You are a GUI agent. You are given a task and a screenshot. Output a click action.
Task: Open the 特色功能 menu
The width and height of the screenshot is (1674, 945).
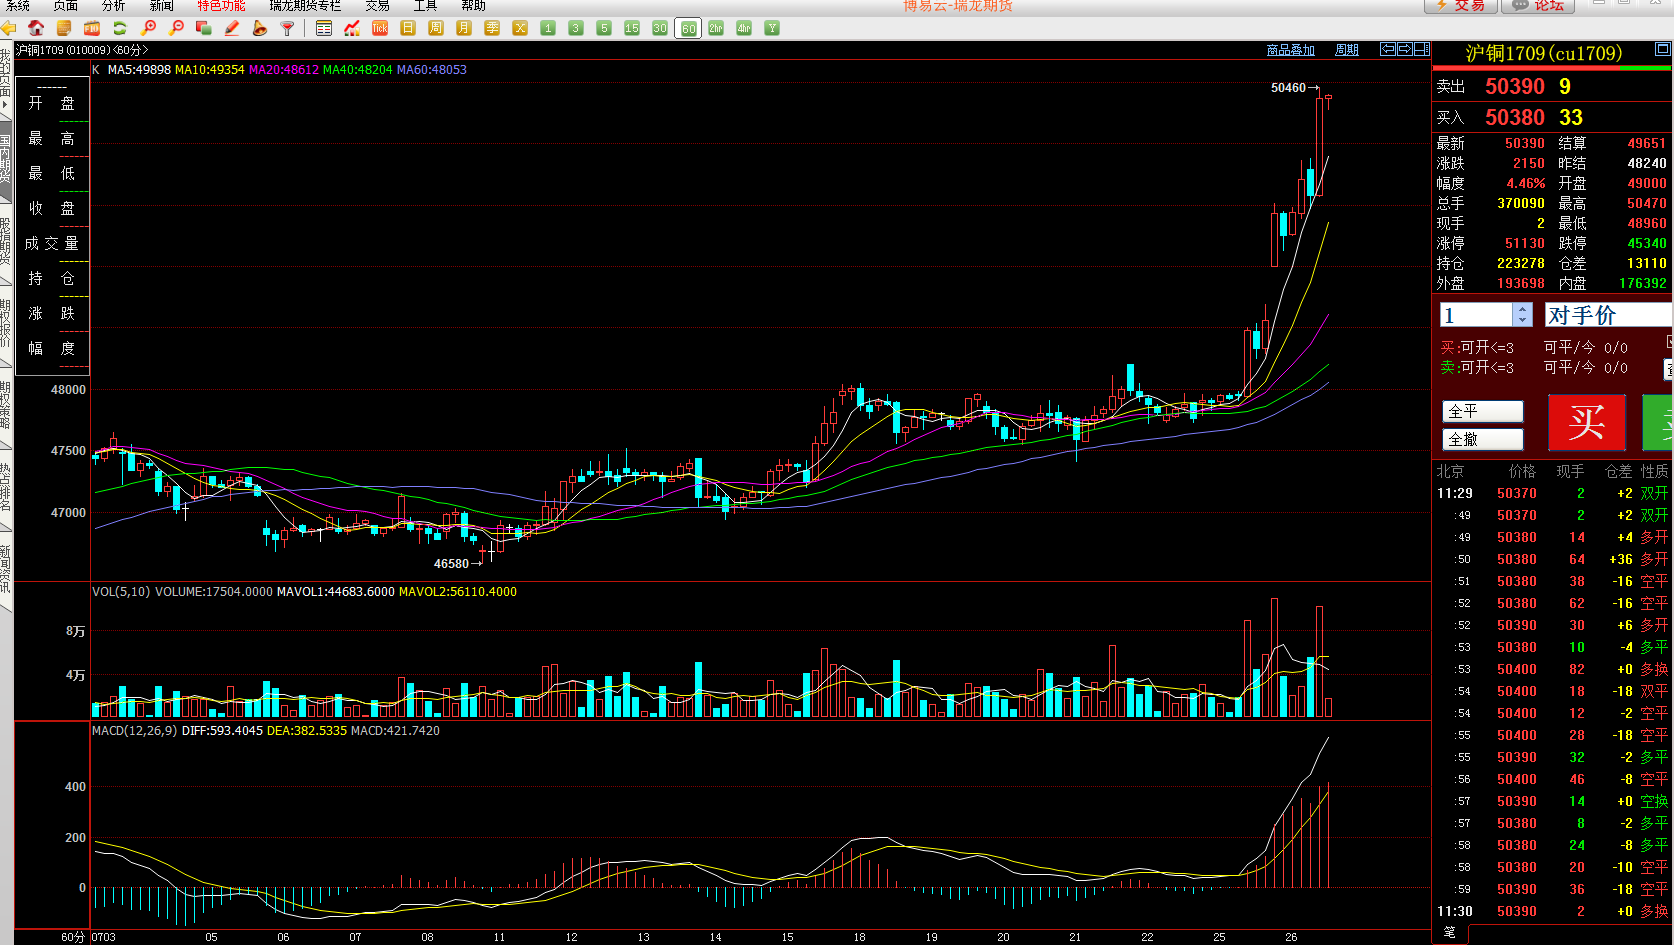221,6
